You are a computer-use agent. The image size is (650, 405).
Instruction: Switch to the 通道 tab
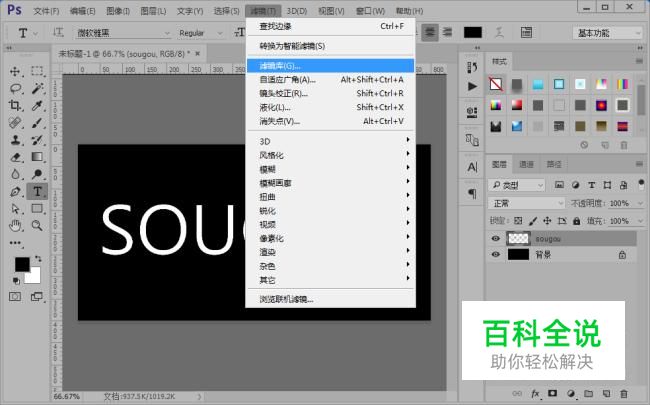tap(526, 165)
